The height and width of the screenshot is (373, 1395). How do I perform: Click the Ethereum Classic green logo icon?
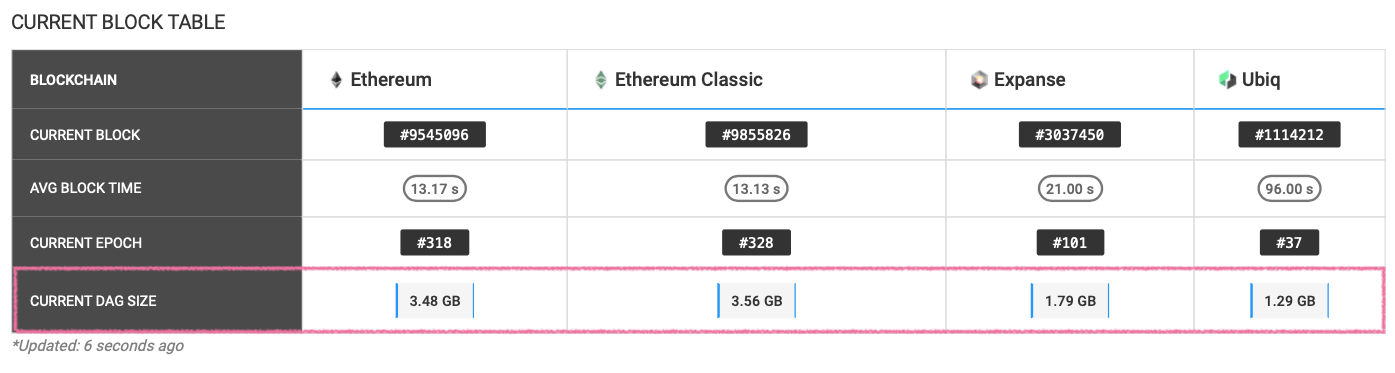click(x=600, y=80)
